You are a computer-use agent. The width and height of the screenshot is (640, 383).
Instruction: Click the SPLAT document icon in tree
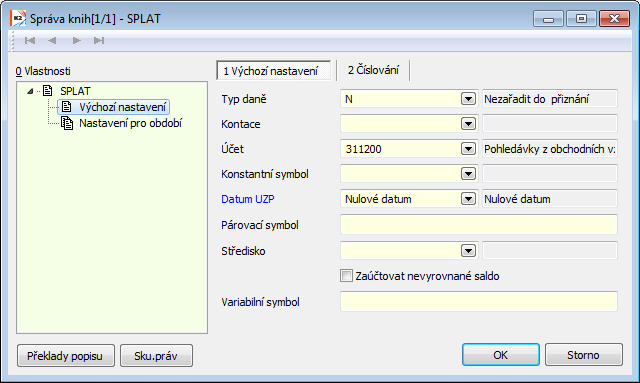48,91
